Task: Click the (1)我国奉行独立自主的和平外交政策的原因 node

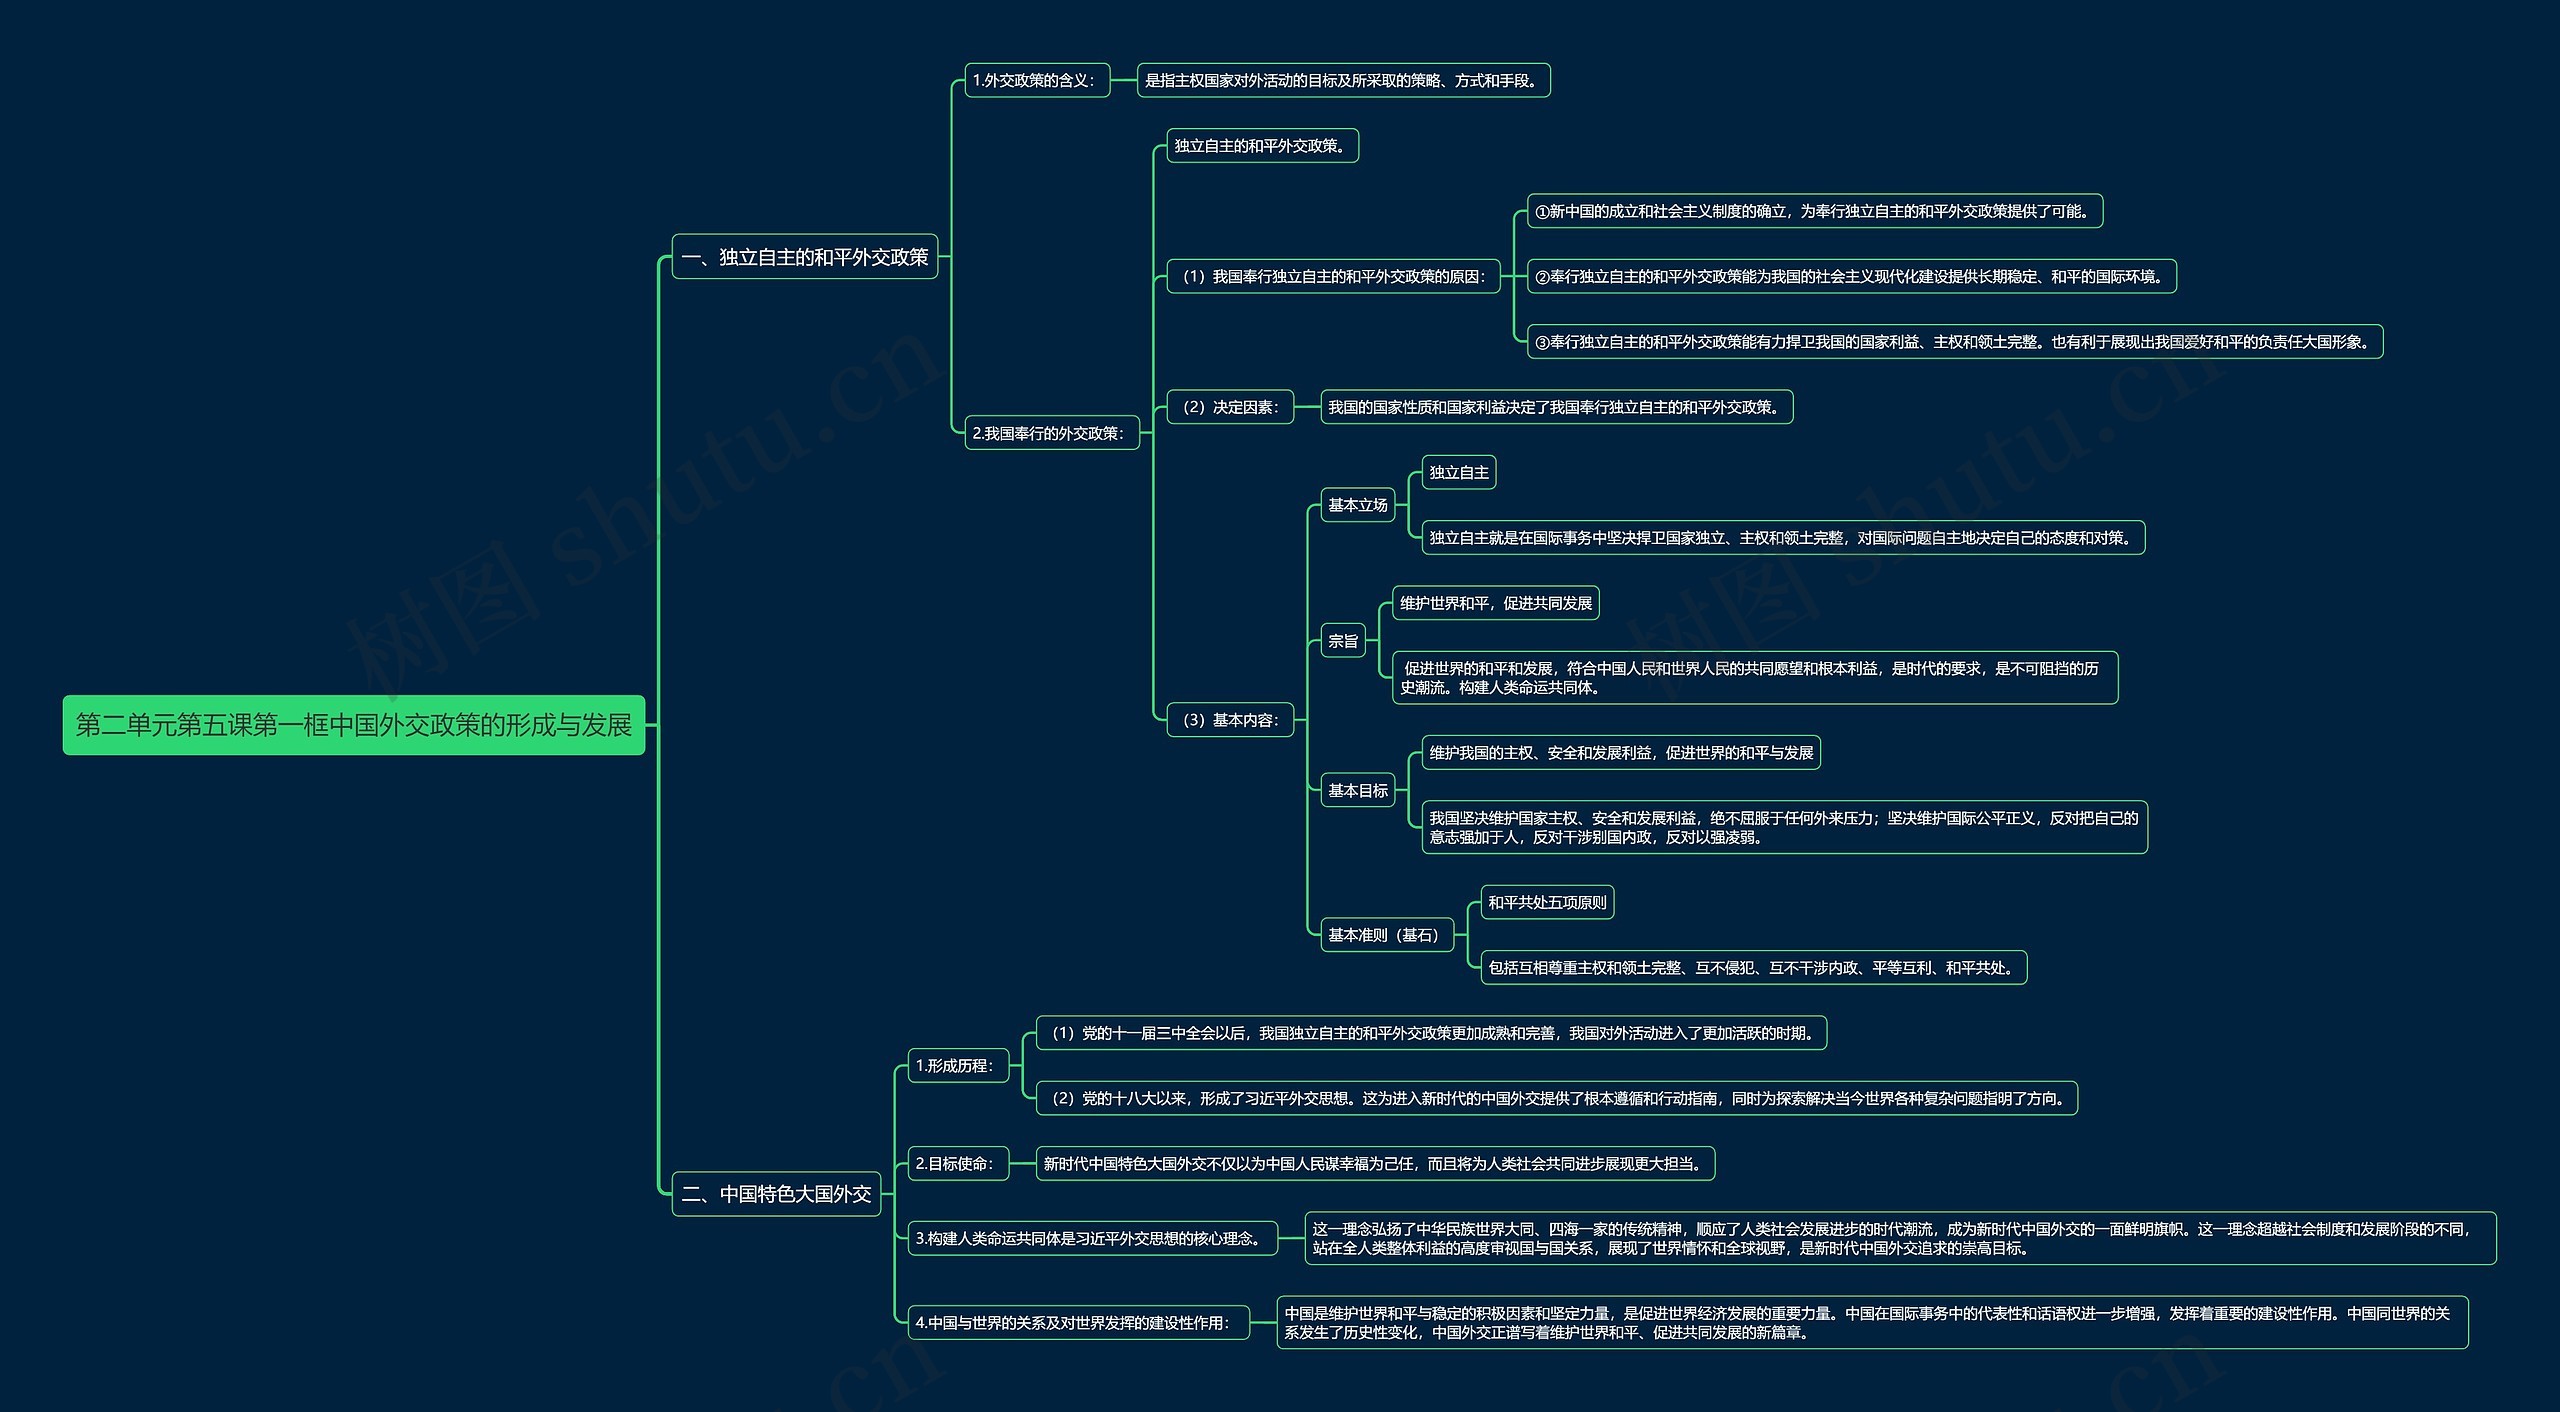Action: coord(1333,276)
